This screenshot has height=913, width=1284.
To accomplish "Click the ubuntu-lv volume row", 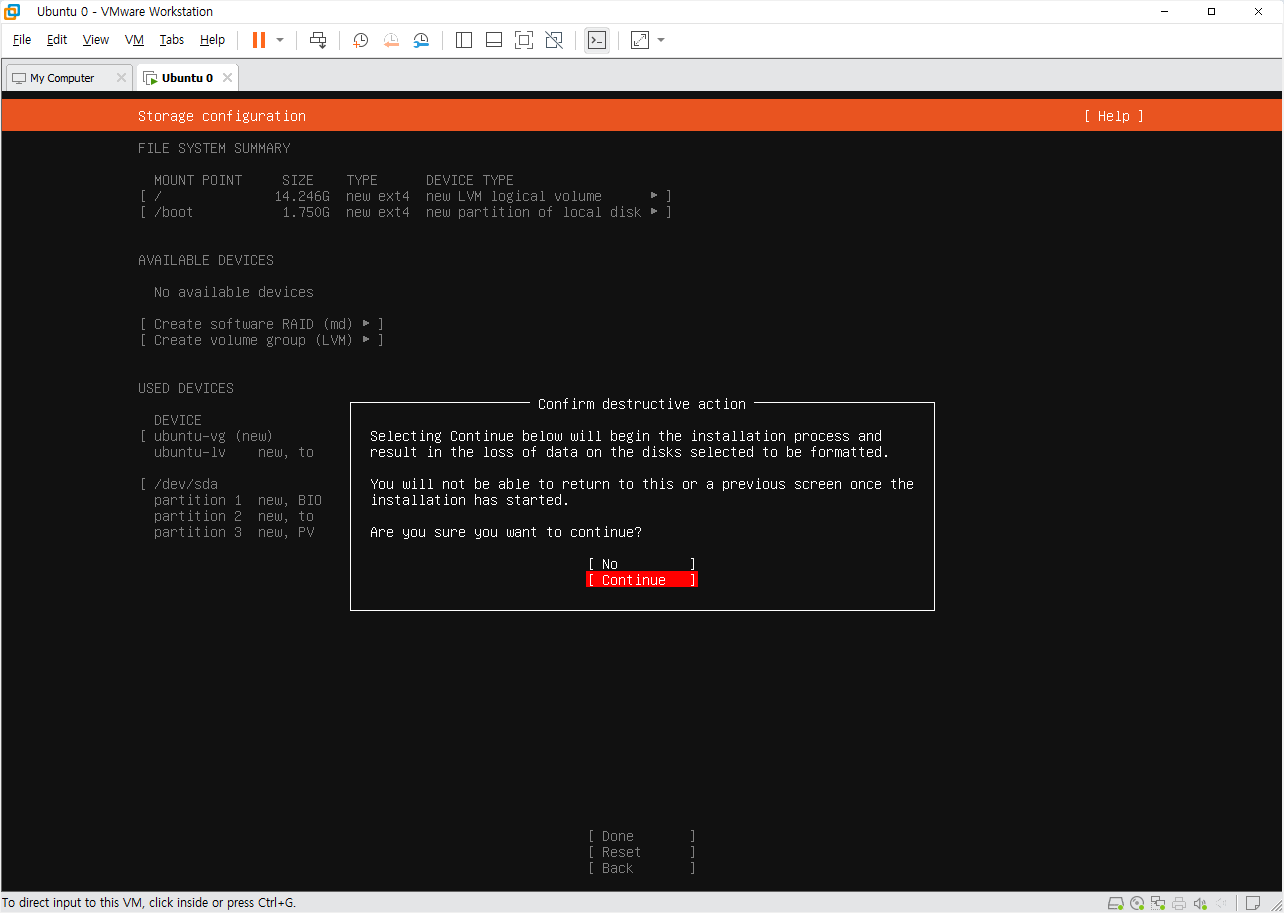I will (x=234, y=452).
